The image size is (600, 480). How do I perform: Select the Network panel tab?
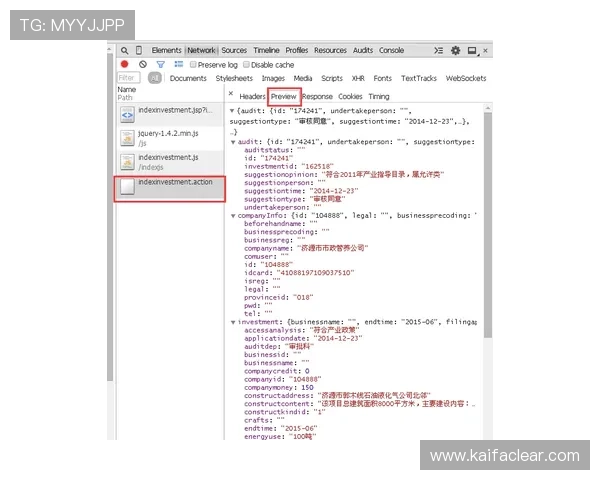coord(201,50)
